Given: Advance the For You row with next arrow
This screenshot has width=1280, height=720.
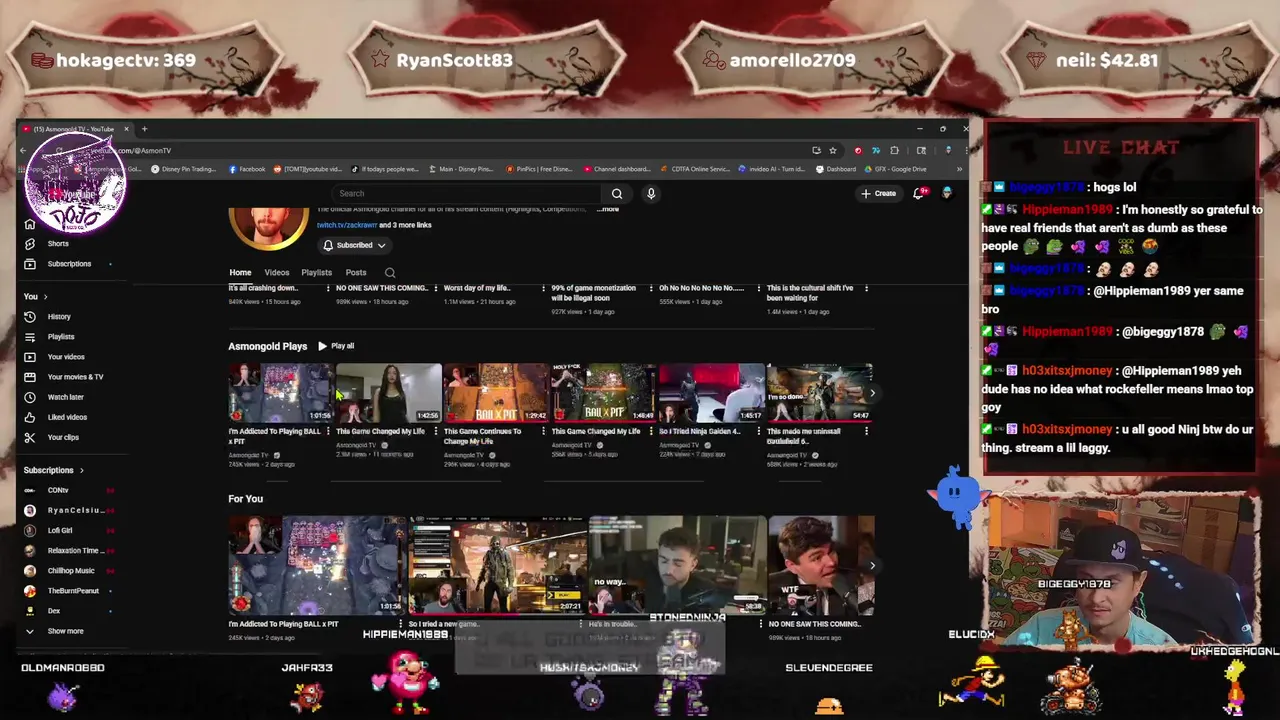Looking at the screenshot, I should click(872, 566).
